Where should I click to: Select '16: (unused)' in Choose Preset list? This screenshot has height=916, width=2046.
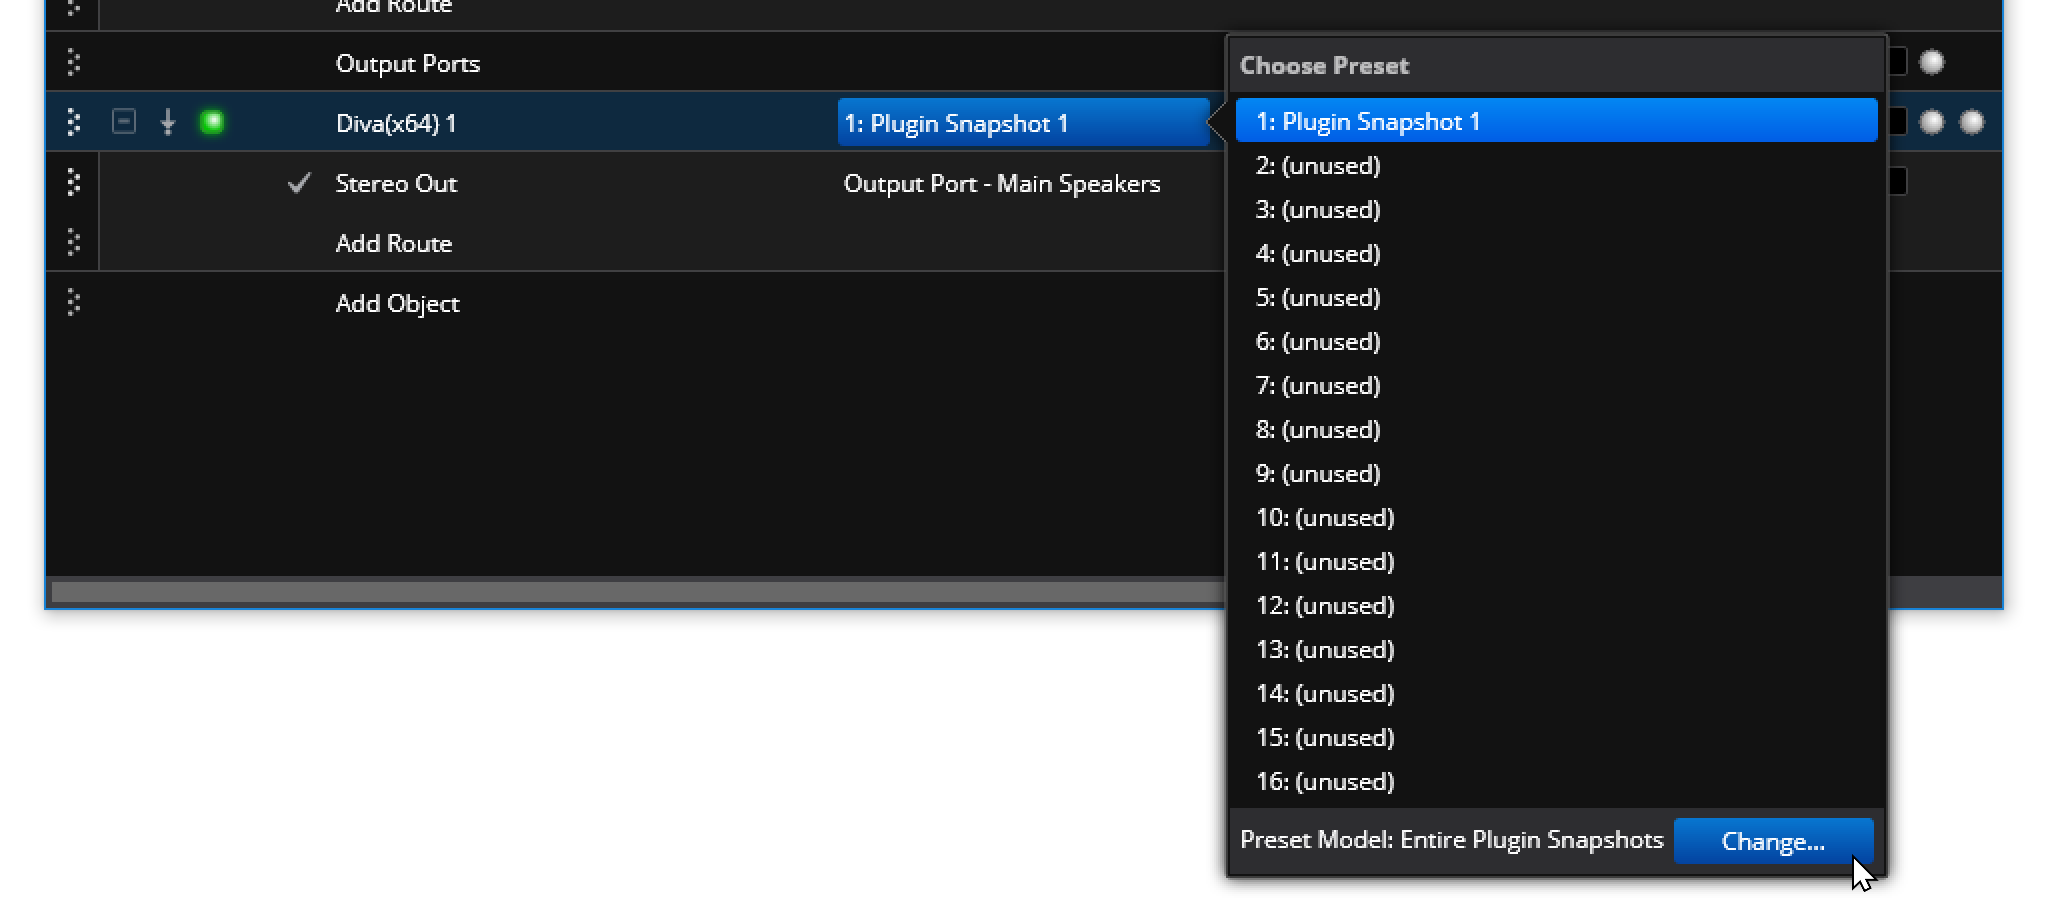coord(1556,781)
